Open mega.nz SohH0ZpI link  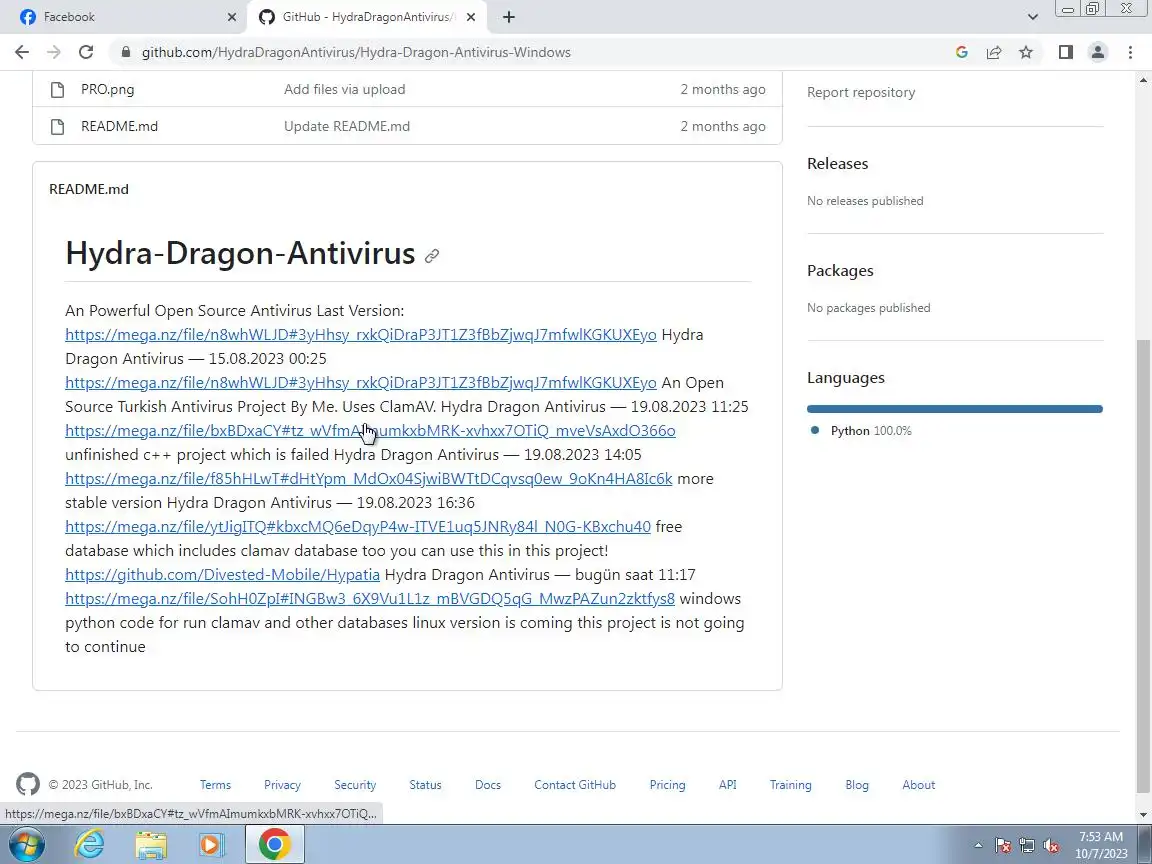(370, 599)
